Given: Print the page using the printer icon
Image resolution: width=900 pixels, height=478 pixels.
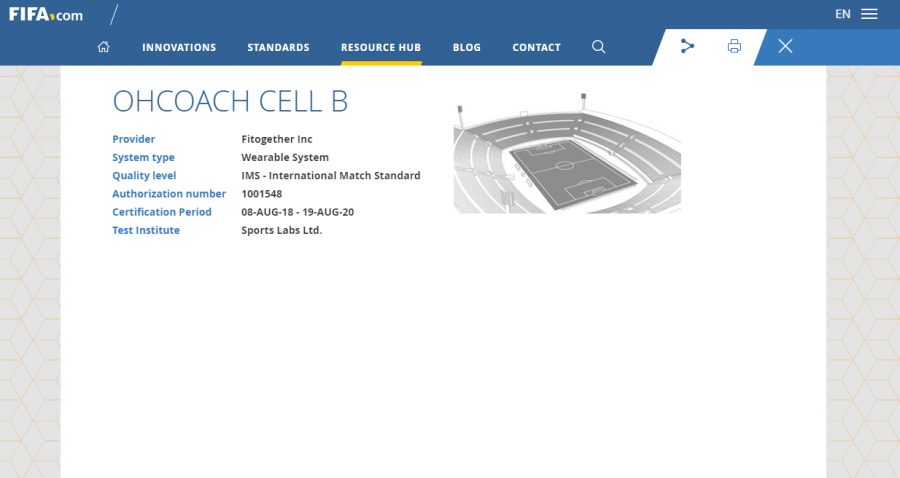Looking at the screenshot, I should (x=734, y=46).
